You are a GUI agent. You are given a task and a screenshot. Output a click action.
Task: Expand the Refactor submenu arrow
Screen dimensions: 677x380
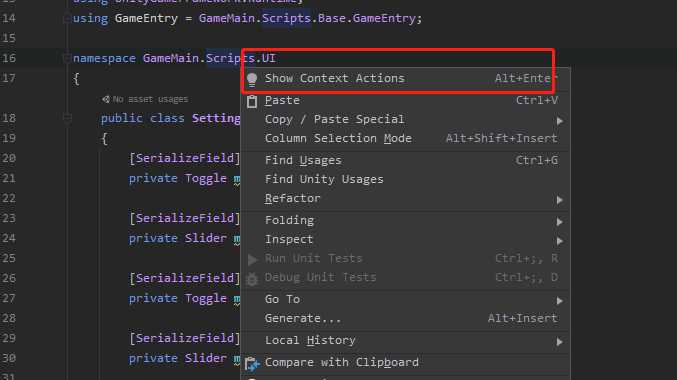tap(560, 200)
